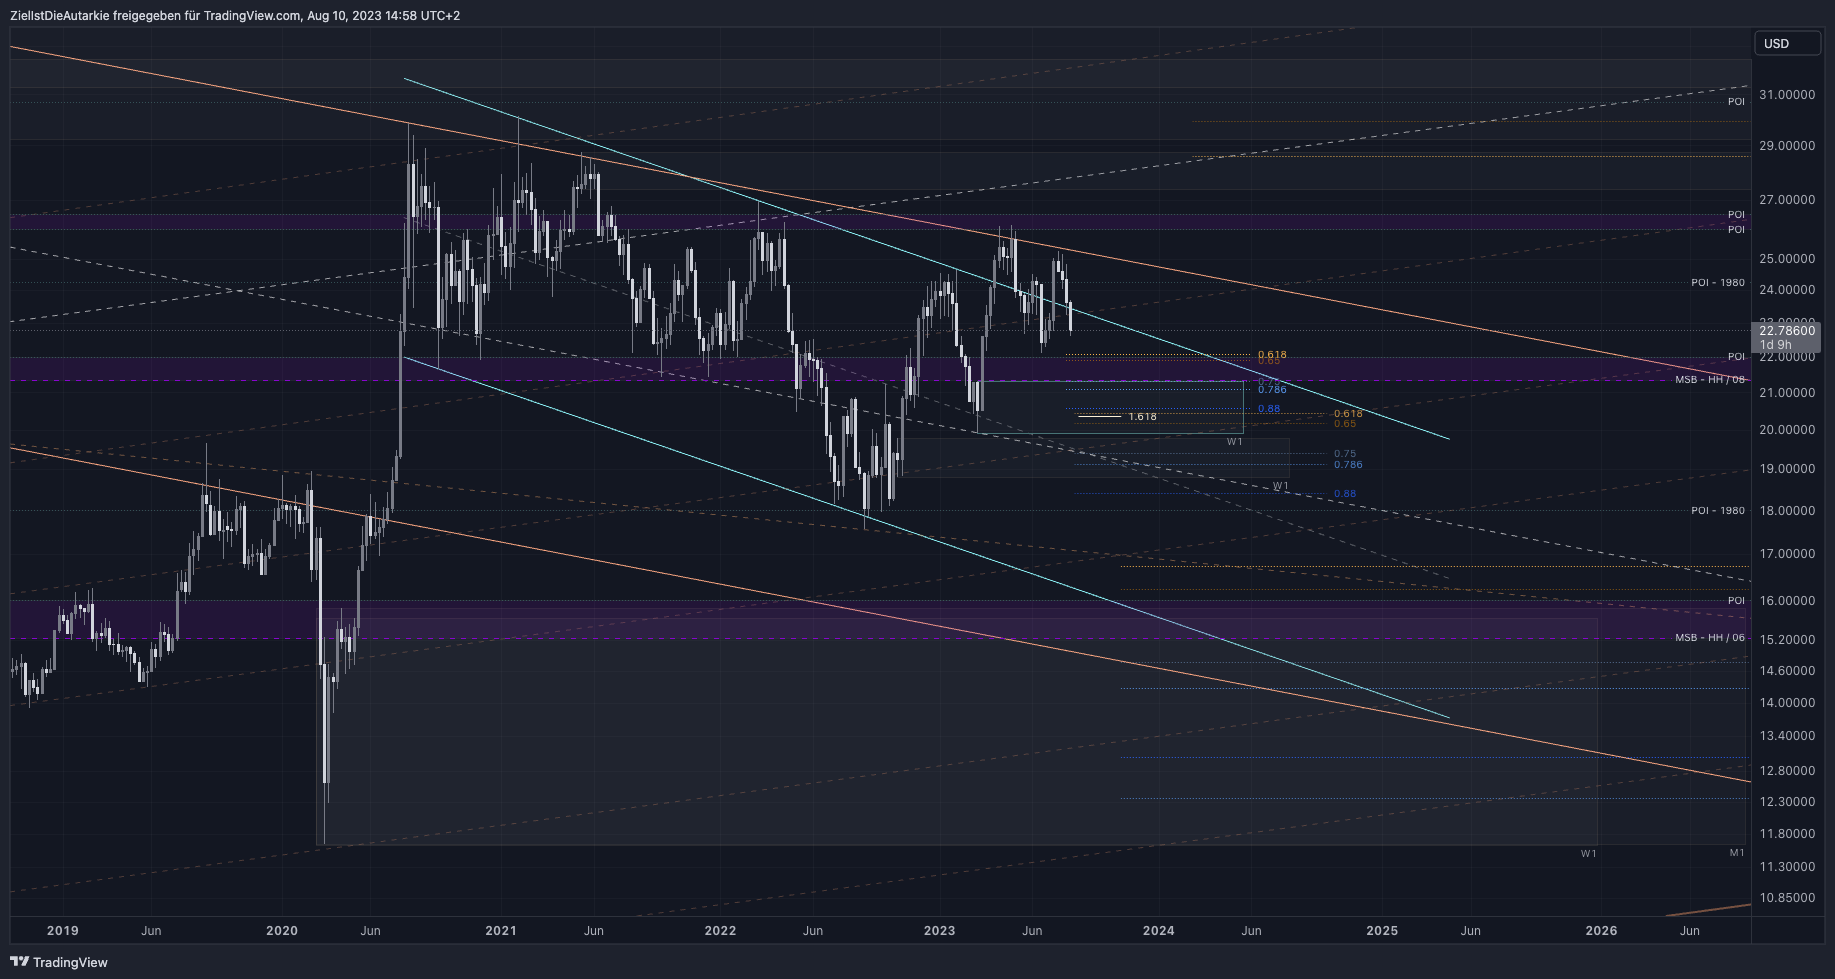Screen dimensions: 1835x979
Task: Click the 18.00000 price axis label
Action: (x=1787, y=511)
